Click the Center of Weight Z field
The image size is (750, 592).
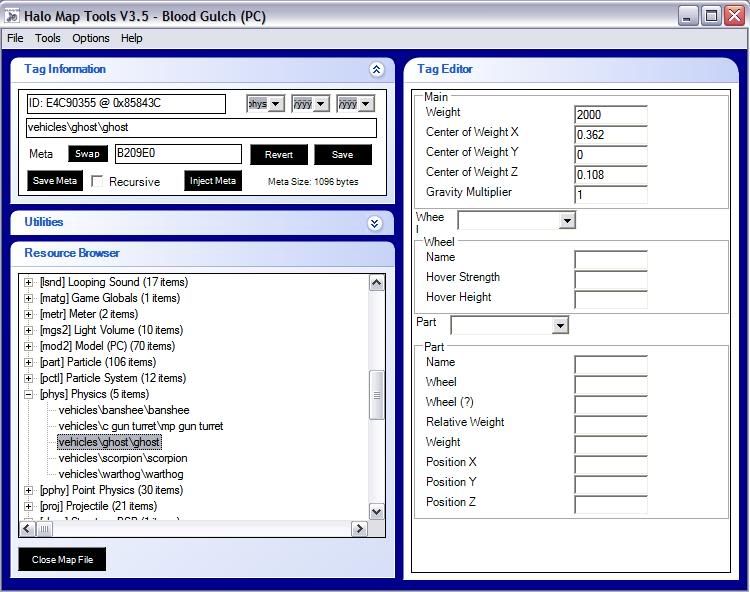point(611,175)
